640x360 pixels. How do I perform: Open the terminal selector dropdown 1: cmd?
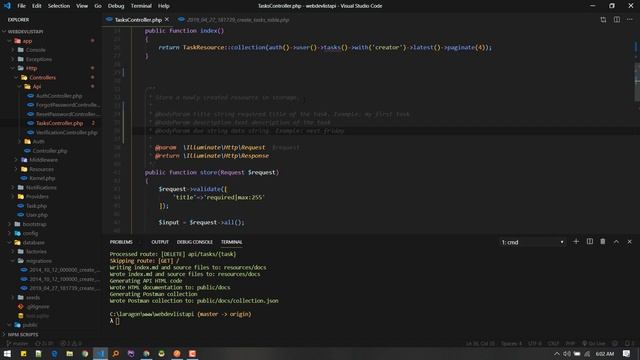pyautogui.click(x=532, y=242)
